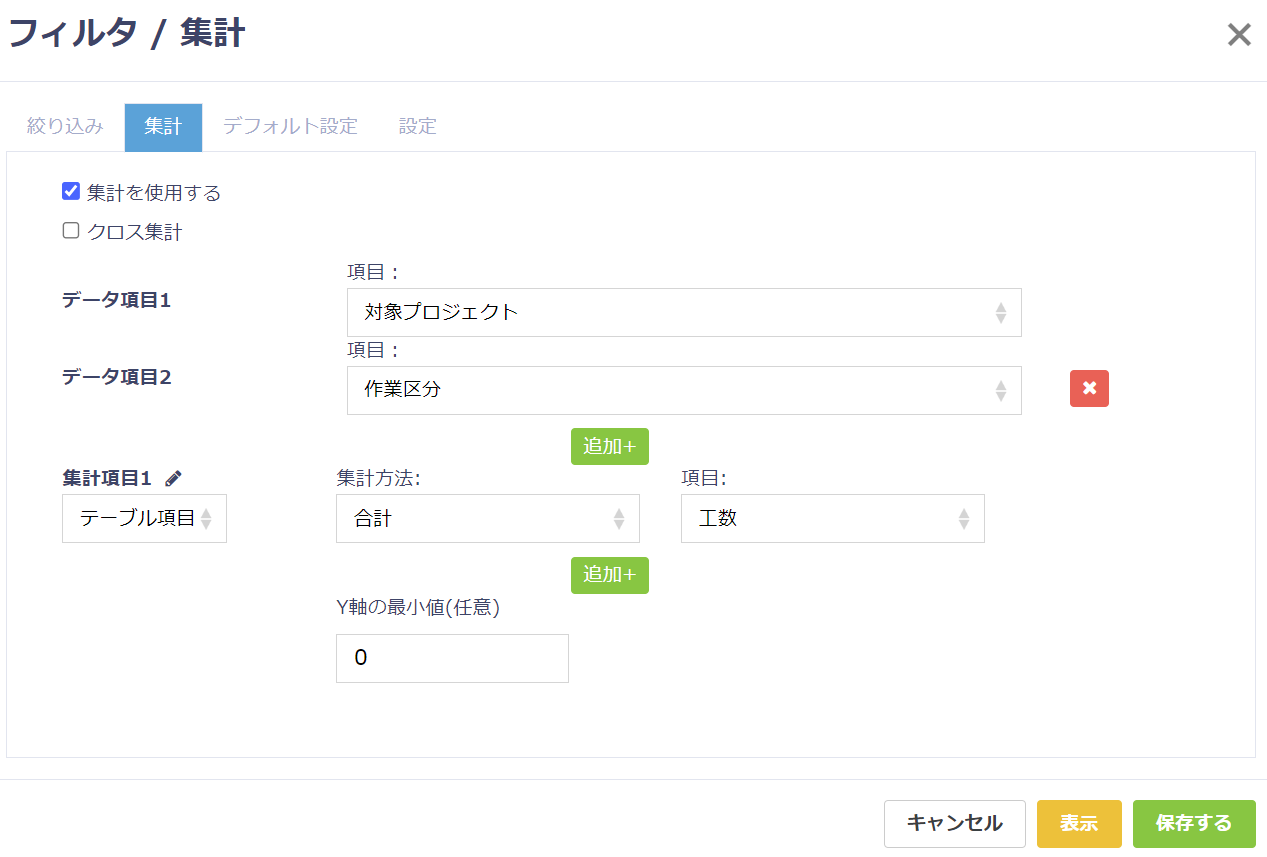Image resolution: width=1267 pixels, height=857 pixels.
Task: Open the デフォルト設定 tab
Action: click(290, 127)
